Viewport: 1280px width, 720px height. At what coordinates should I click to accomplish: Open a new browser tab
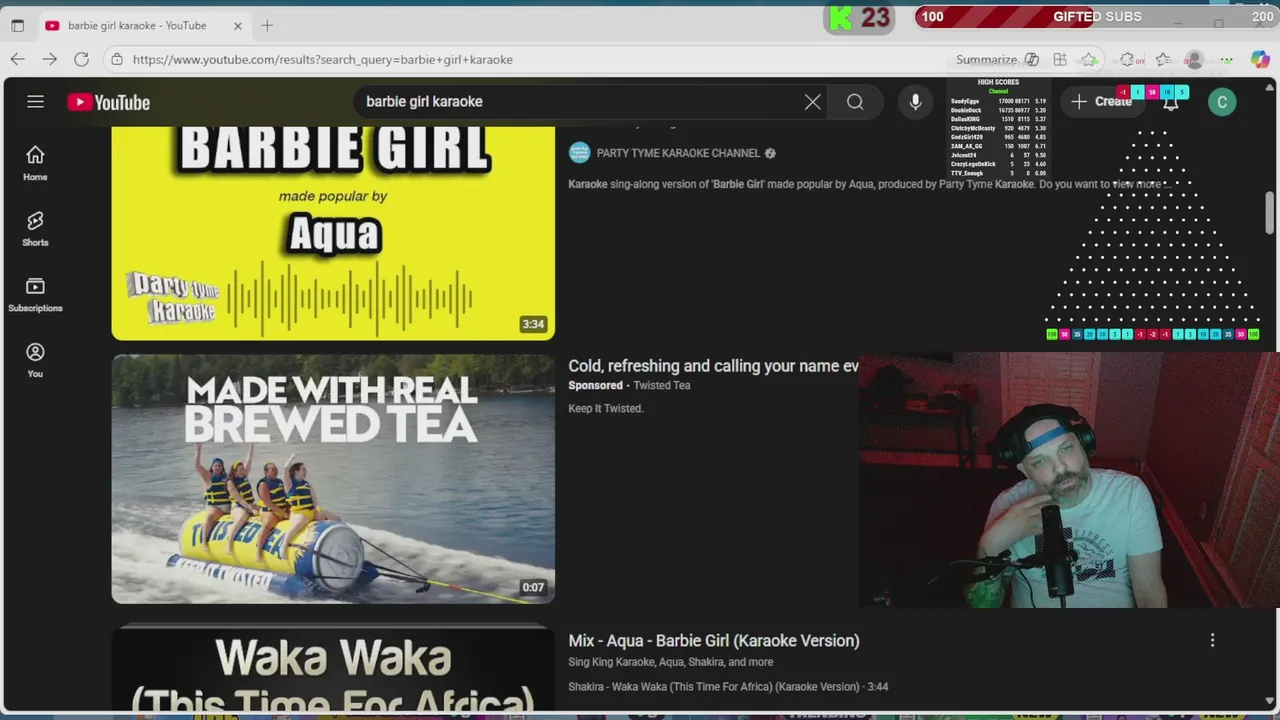click(x=267, y=25)
